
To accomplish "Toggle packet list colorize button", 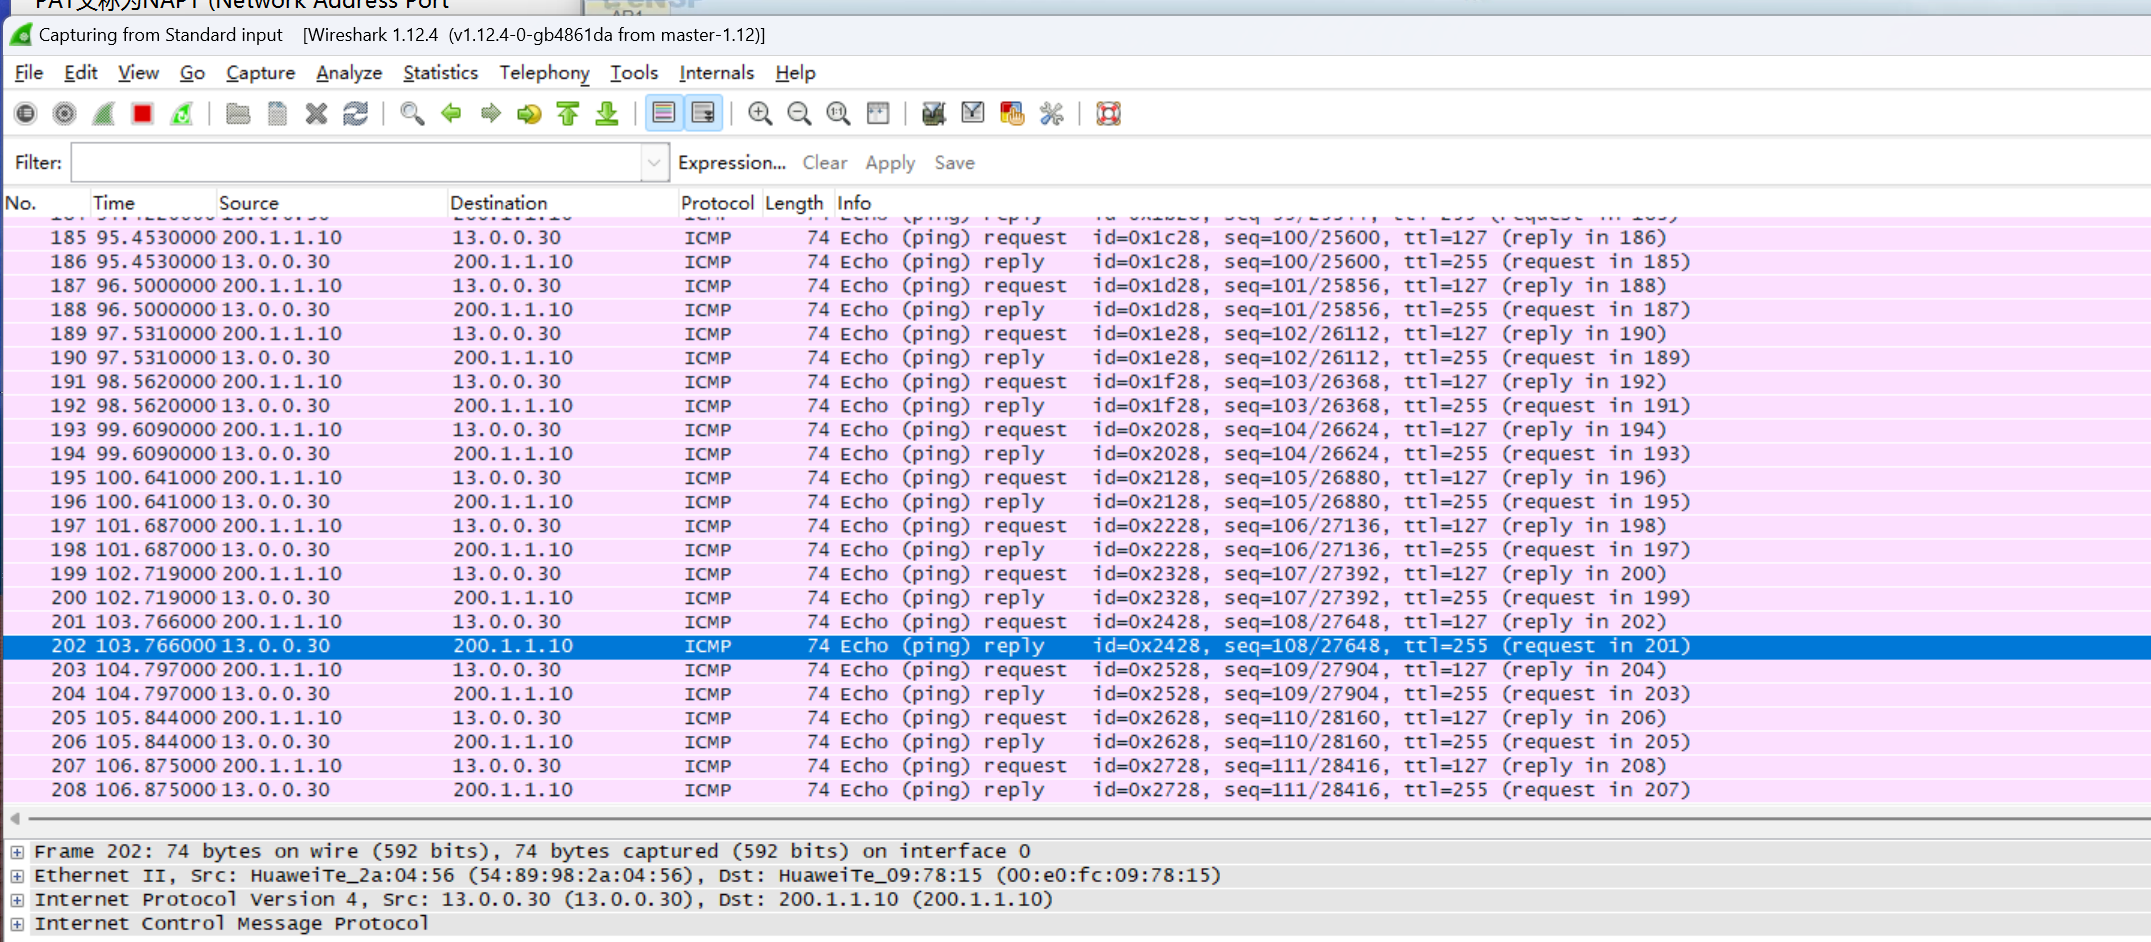I will pos(664,114).
